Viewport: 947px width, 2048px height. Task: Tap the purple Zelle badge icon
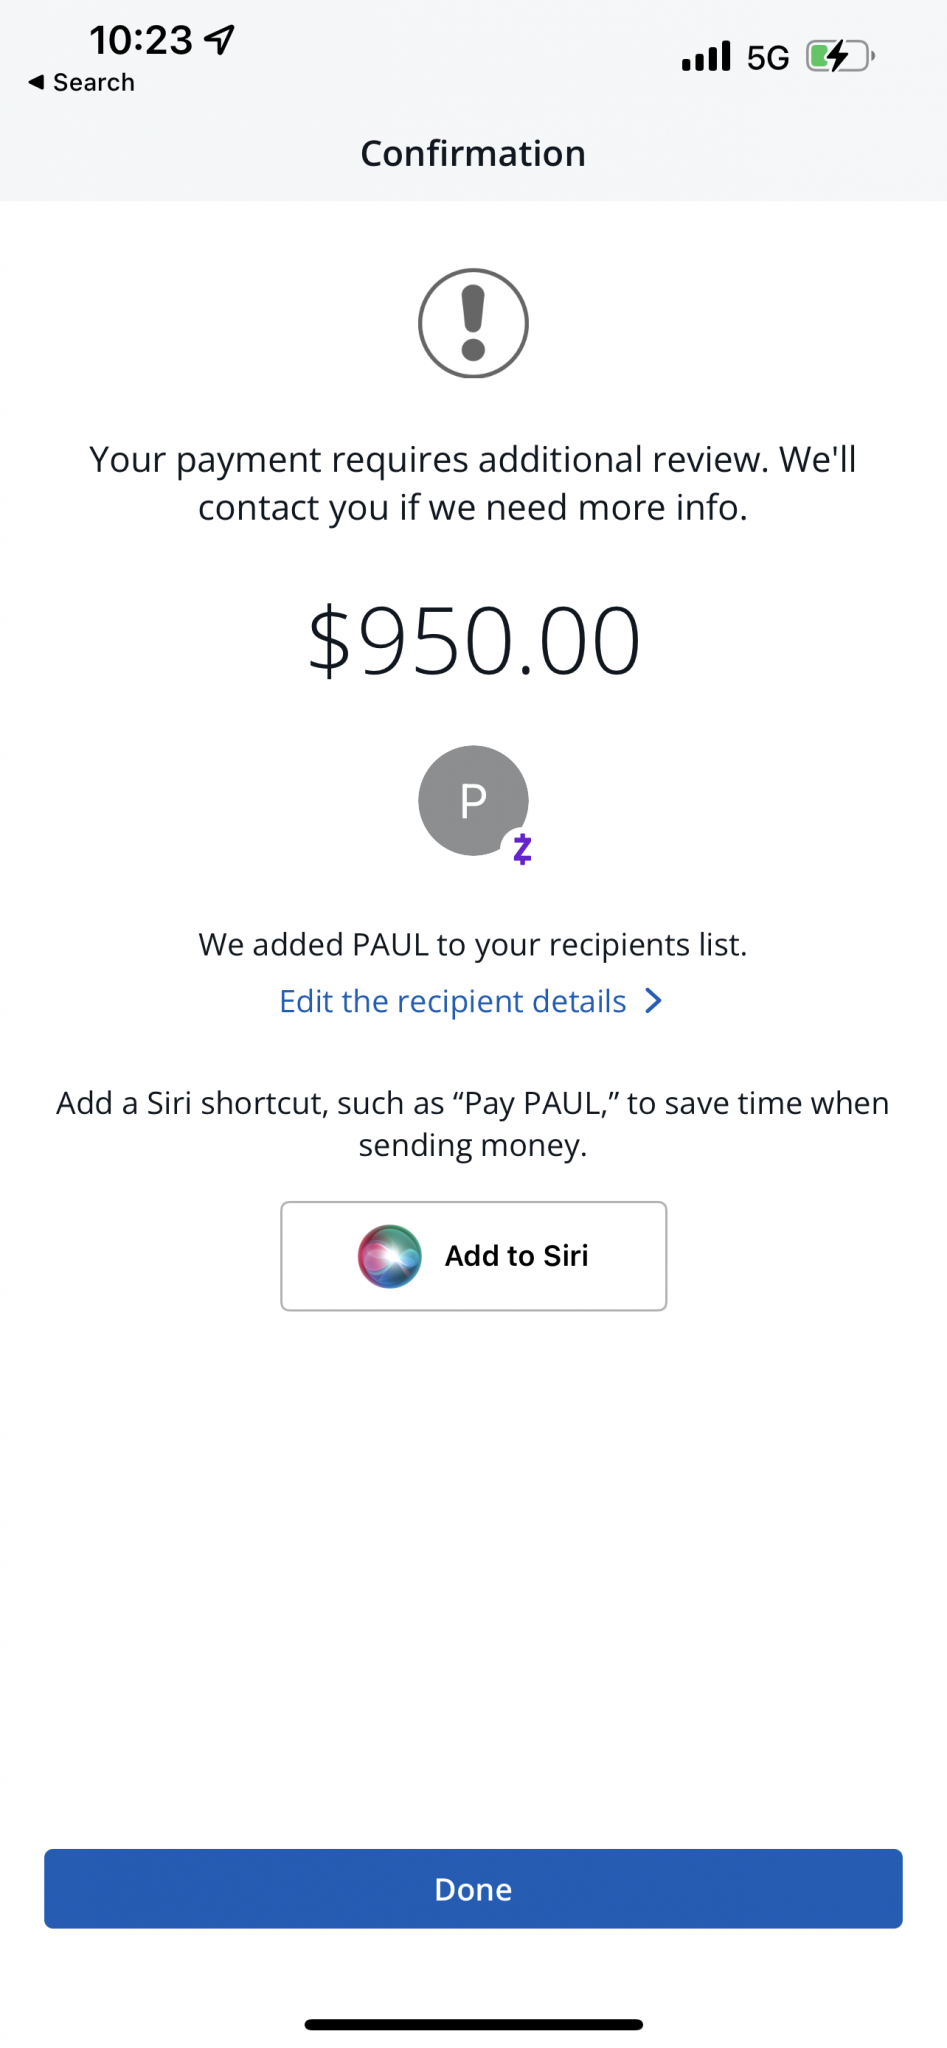click(x=522, y=849)
